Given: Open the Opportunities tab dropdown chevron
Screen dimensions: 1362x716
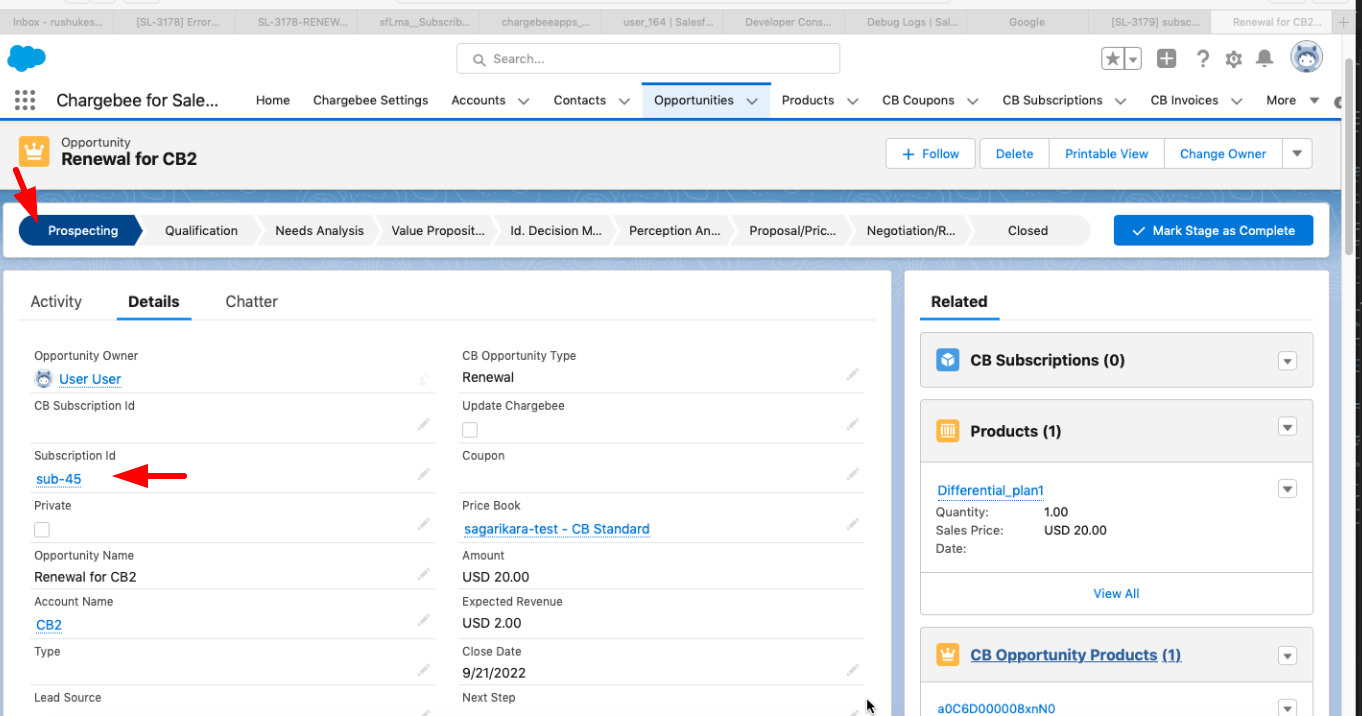Looking at the screenshot, I should pyautogui.click(x=752, y=101).
